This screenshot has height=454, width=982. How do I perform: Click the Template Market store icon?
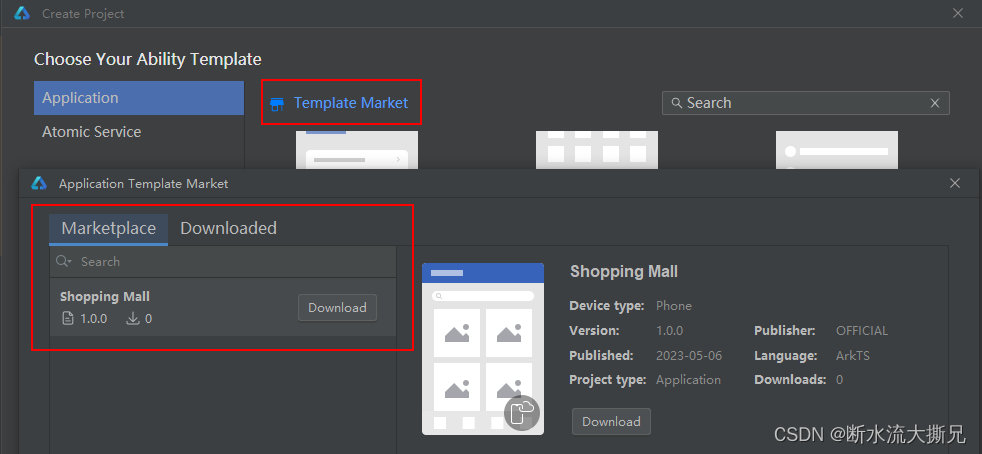pyautogui.click(x=277, y=104)
